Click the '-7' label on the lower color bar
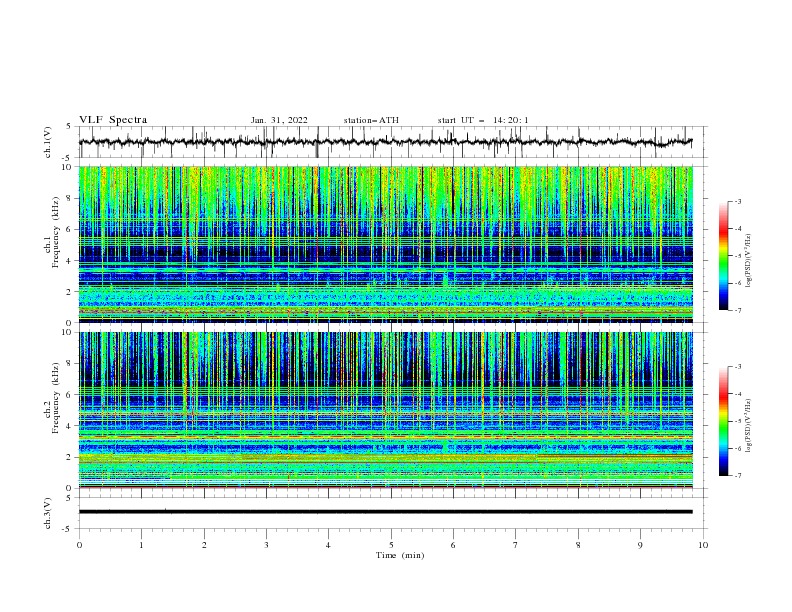 coord(737,476)
